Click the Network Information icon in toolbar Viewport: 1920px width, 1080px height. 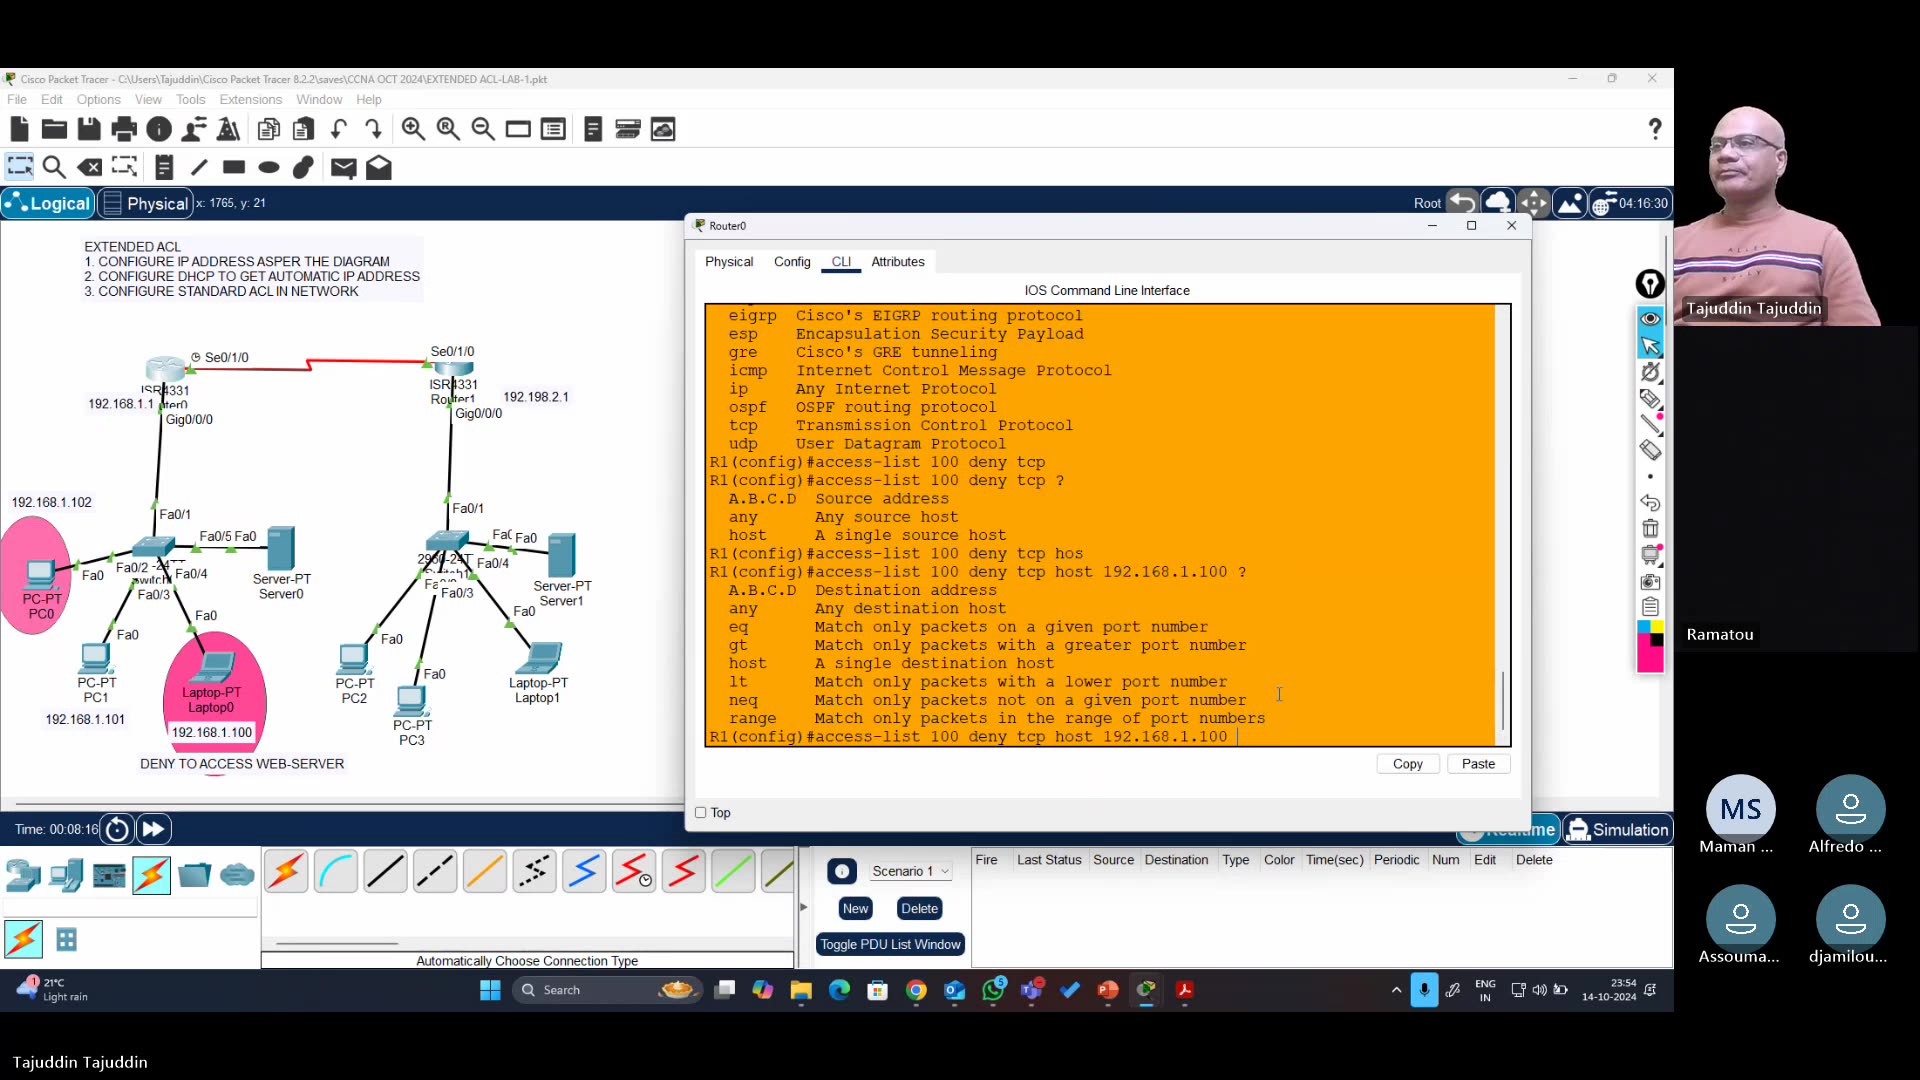coord(158,129)
